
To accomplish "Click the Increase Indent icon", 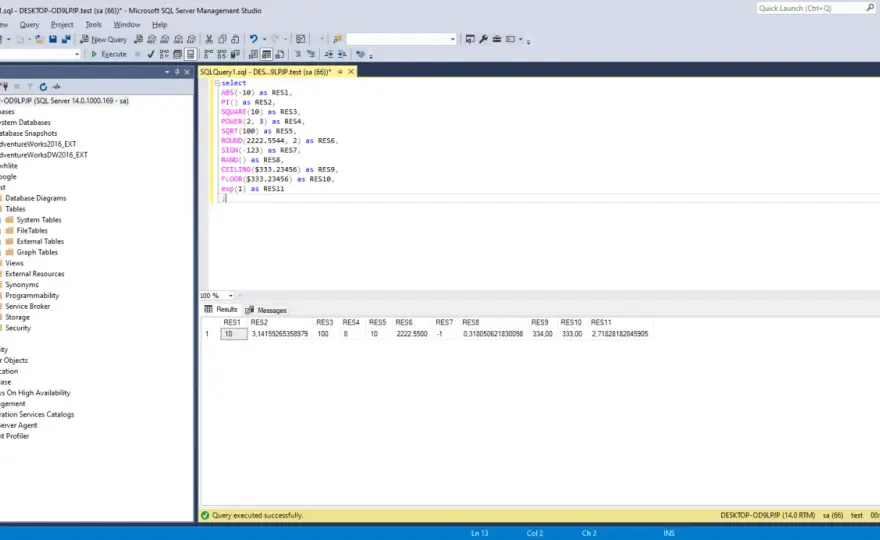I will pyautogui.click(x=342, y=54).
